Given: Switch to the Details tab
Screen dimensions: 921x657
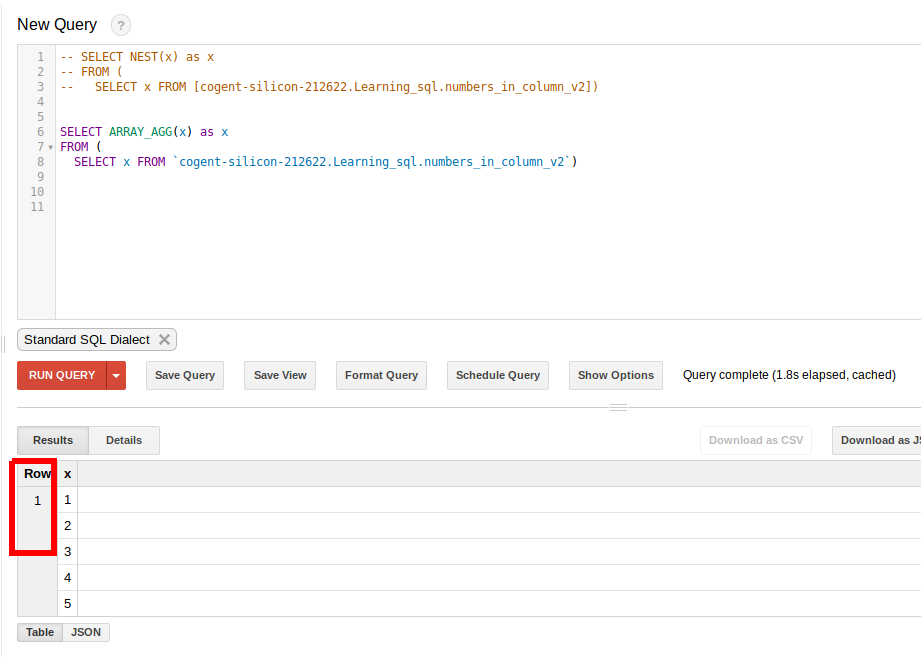Looking at the screenshot, I should [123, 440].
